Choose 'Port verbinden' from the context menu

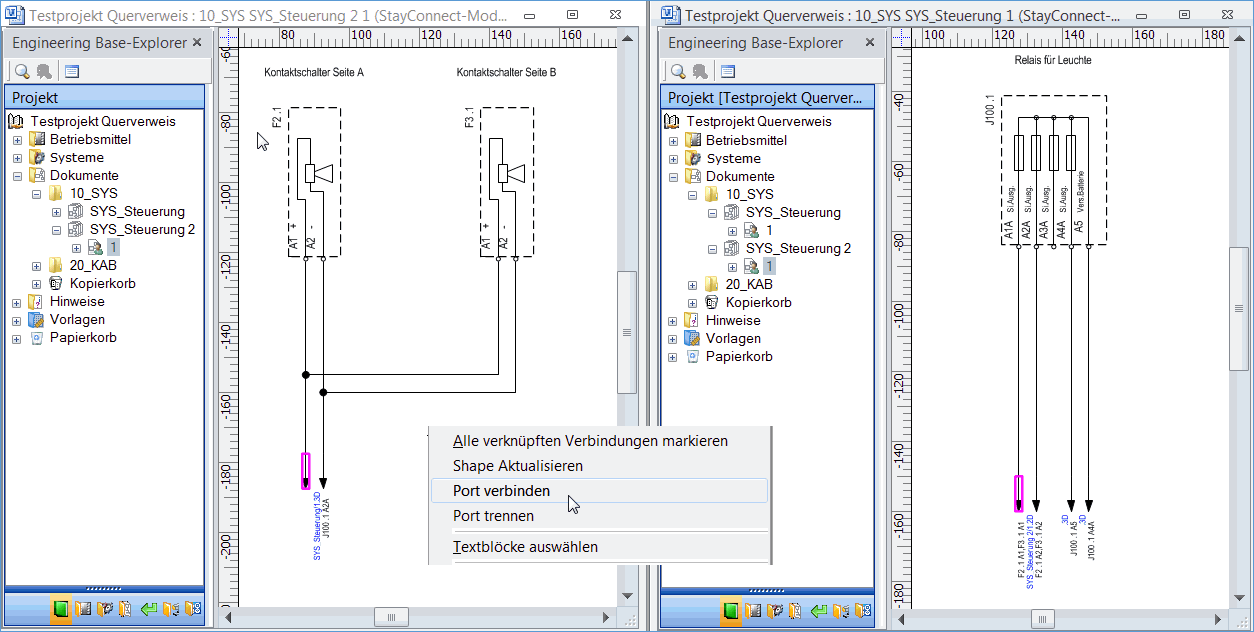tap(501, 491)
